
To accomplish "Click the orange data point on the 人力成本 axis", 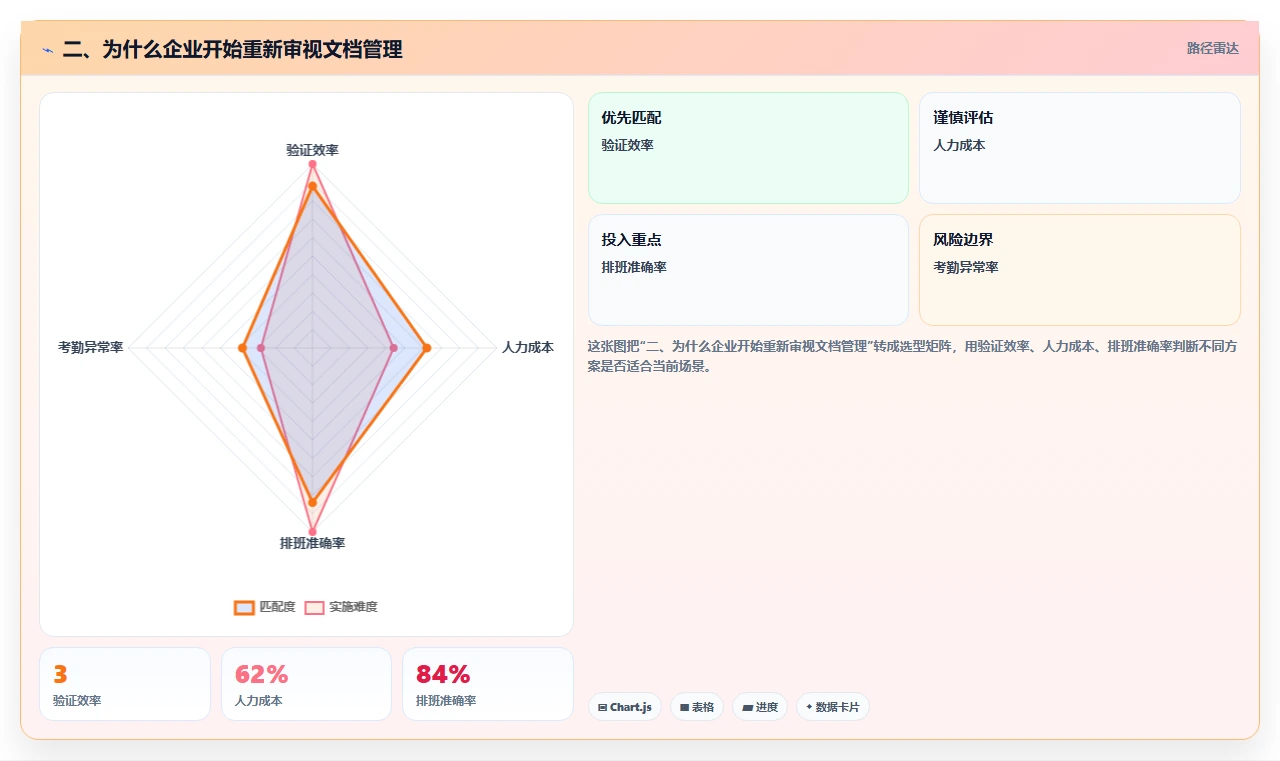I will pos(427,348).
